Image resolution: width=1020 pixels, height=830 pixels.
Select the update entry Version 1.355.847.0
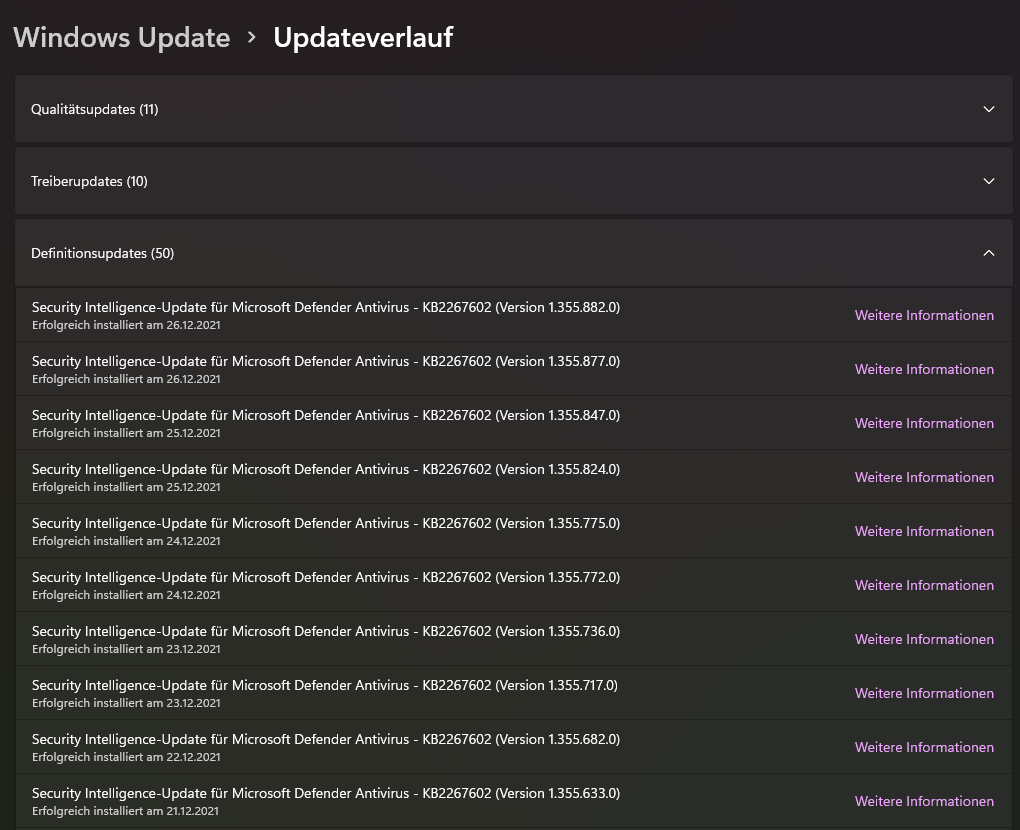[514, 423]
